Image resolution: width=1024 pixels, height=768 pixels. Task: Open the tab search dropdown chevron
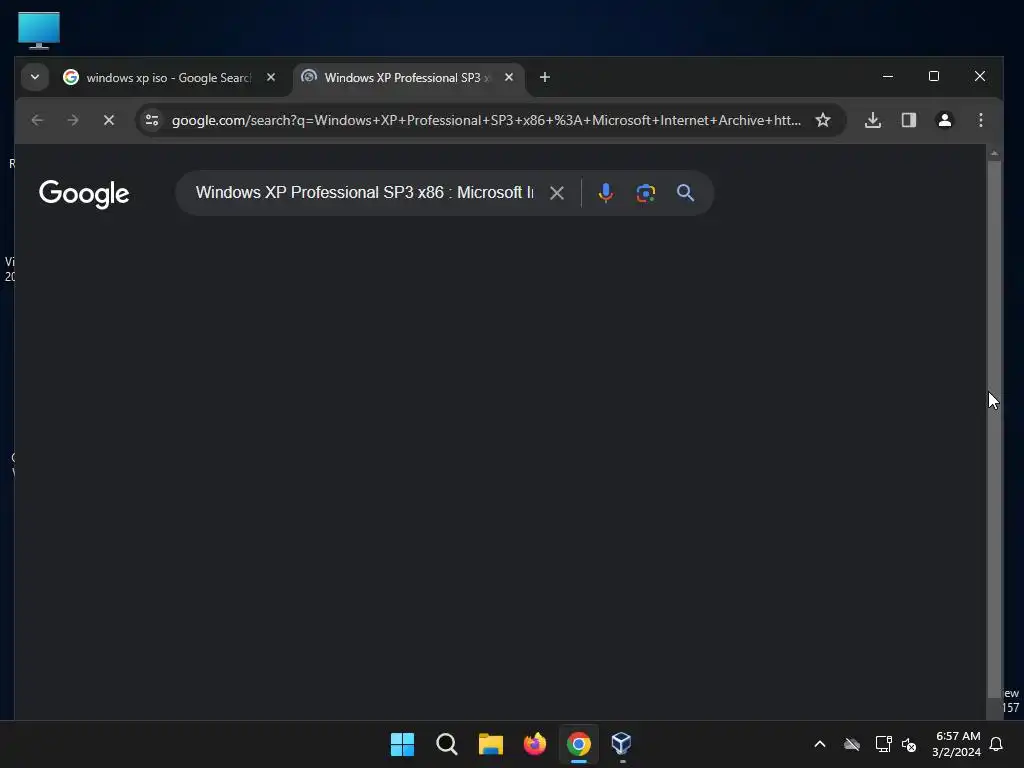tap(35, 77)
